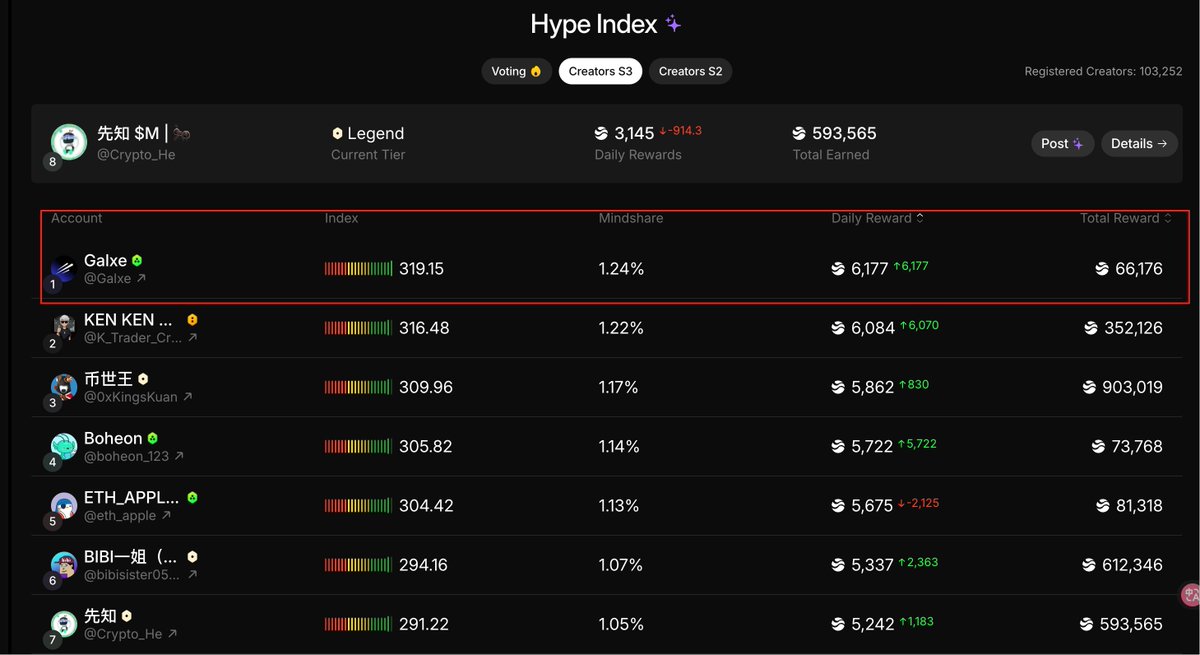This screenshot has height=655, width=1200.
Task: Open the row 7 @Crypto_He link arrow
Action: click(x=172, y=634)
